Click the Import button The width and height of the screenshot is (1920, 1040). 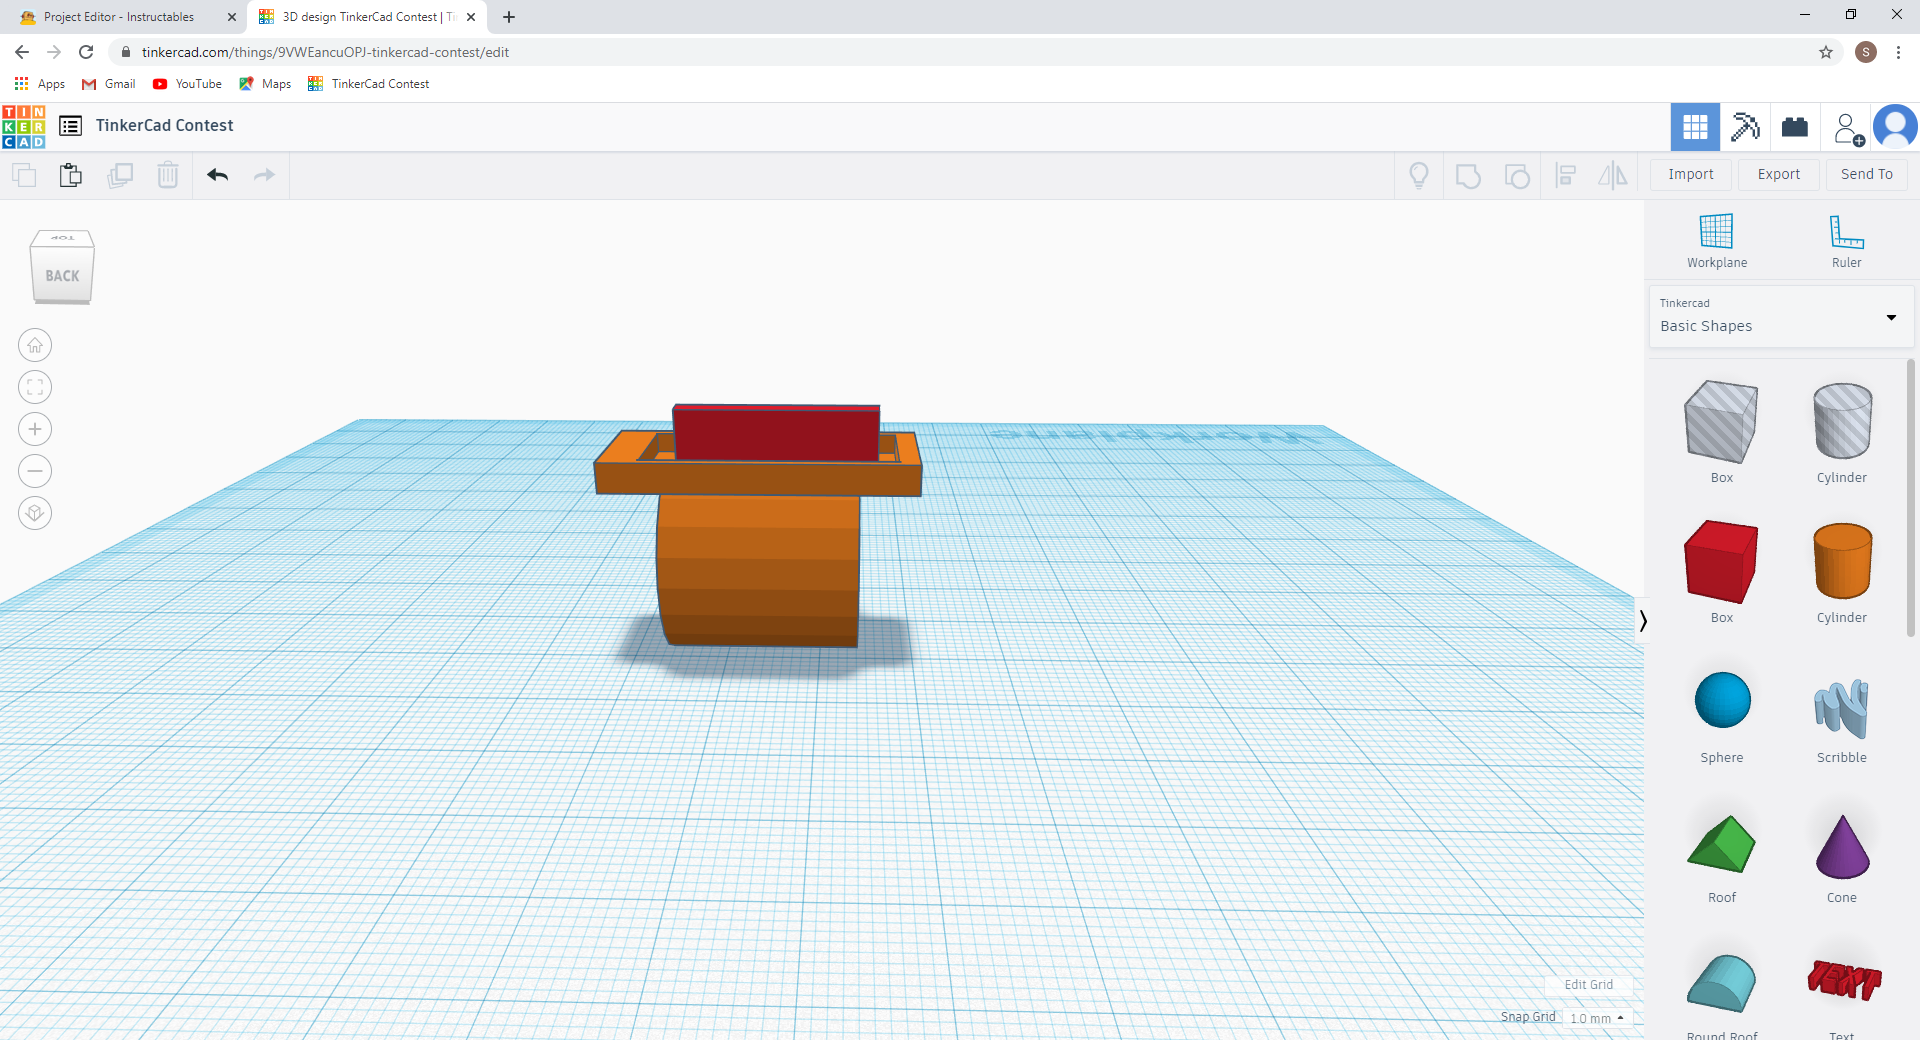(1691, 174)
